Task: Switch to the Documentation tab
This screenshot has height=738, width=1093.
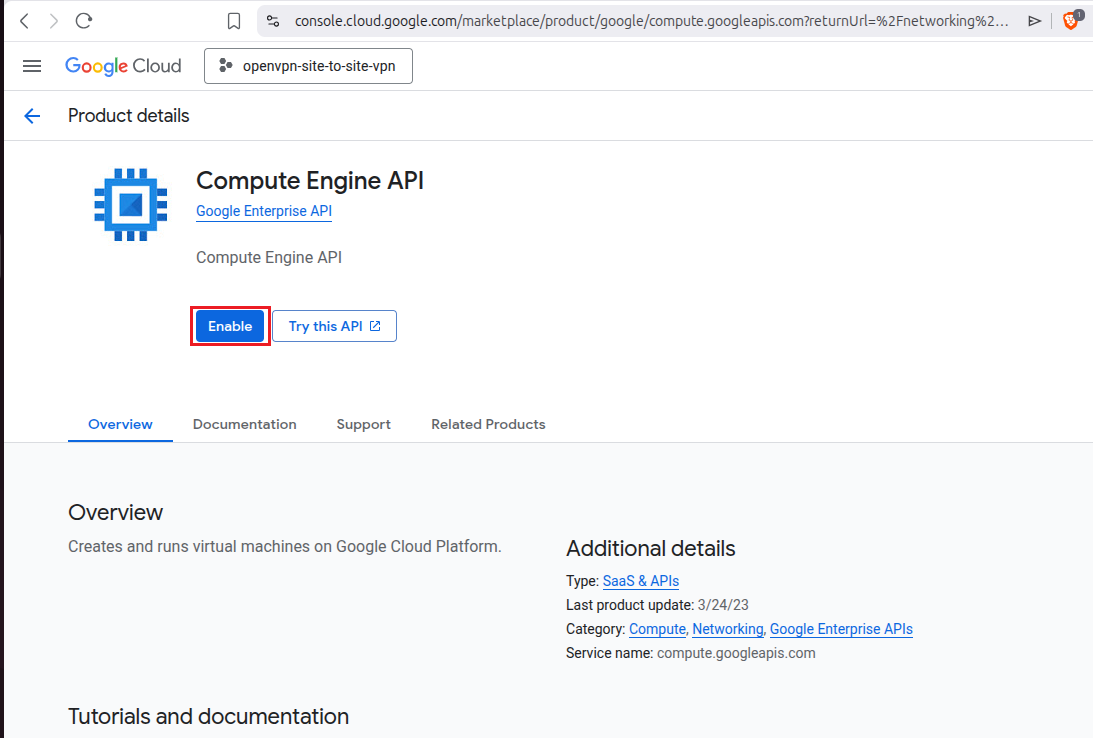Action: 245,424
